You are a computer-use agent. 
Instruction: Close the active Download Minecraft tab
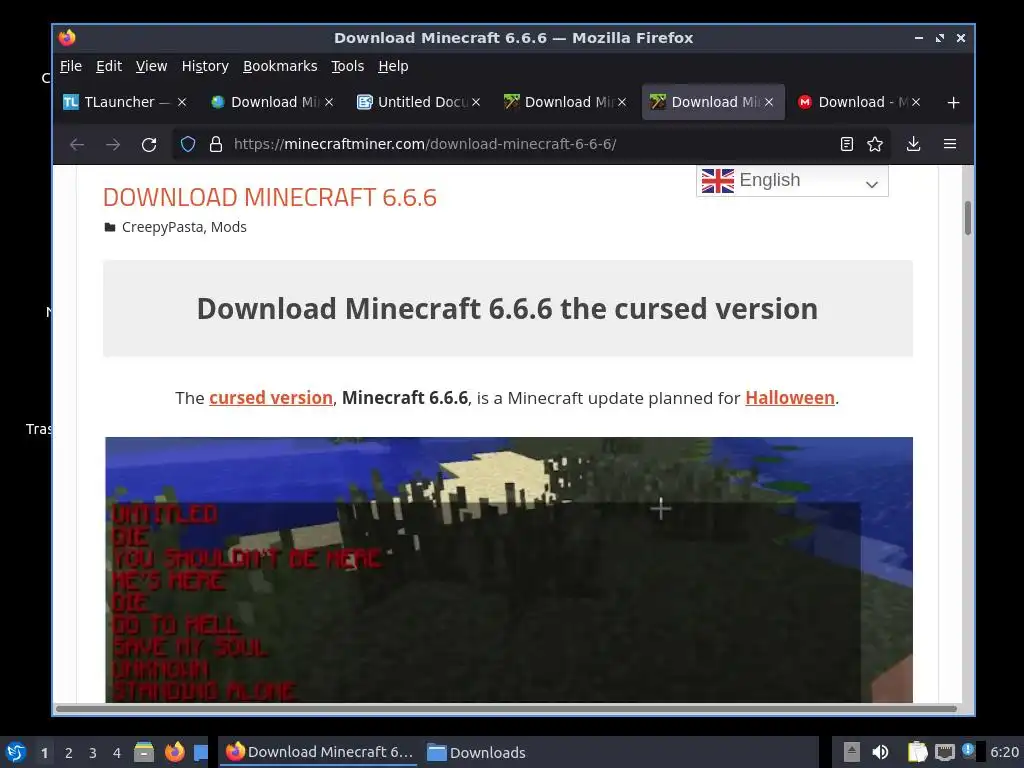point(769,102)
